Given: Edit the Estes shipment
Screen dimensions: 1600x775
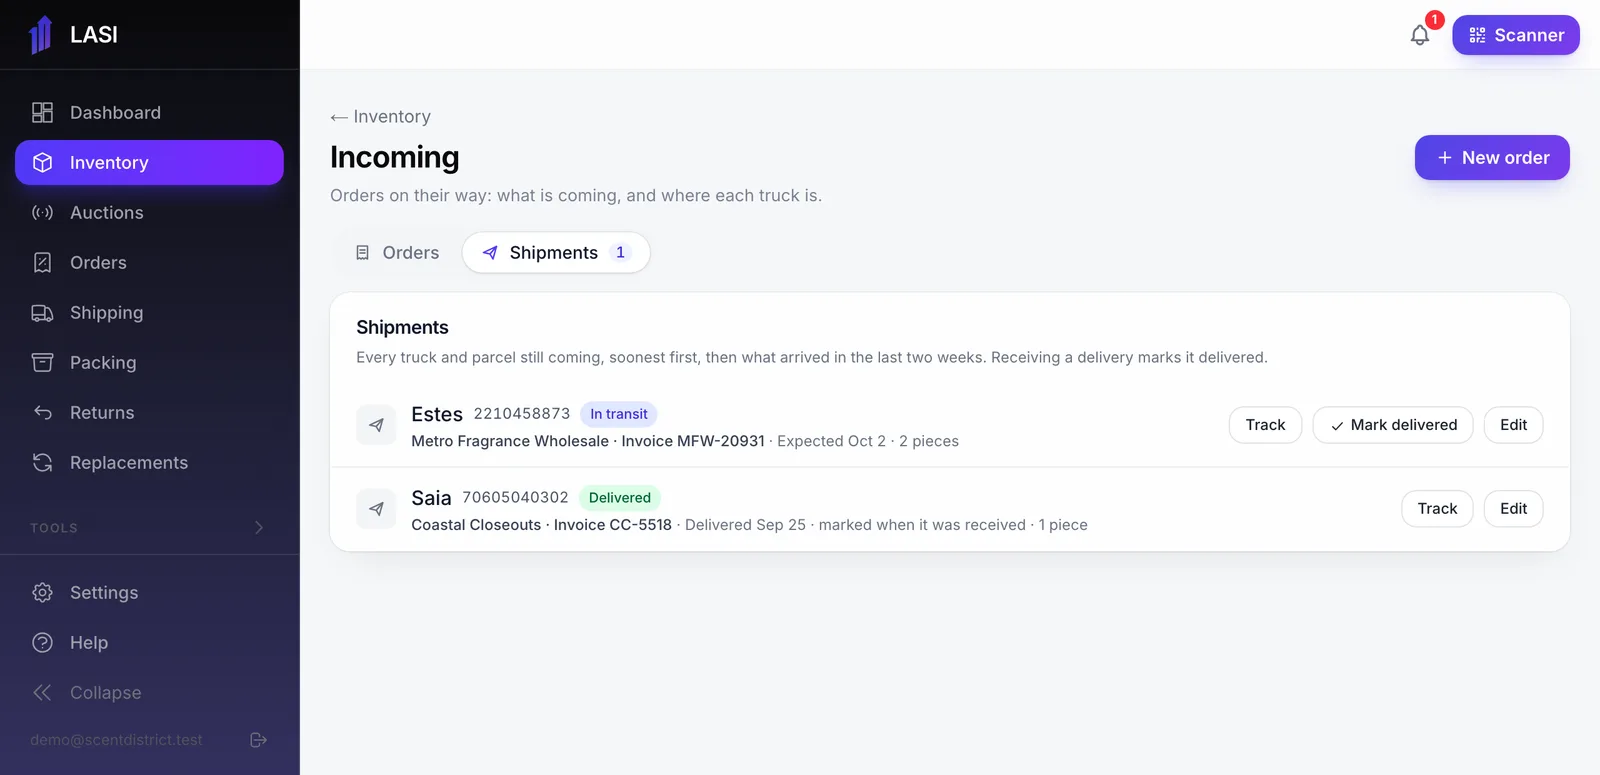Looking at the screenshot, I should tap(1513, 425).
